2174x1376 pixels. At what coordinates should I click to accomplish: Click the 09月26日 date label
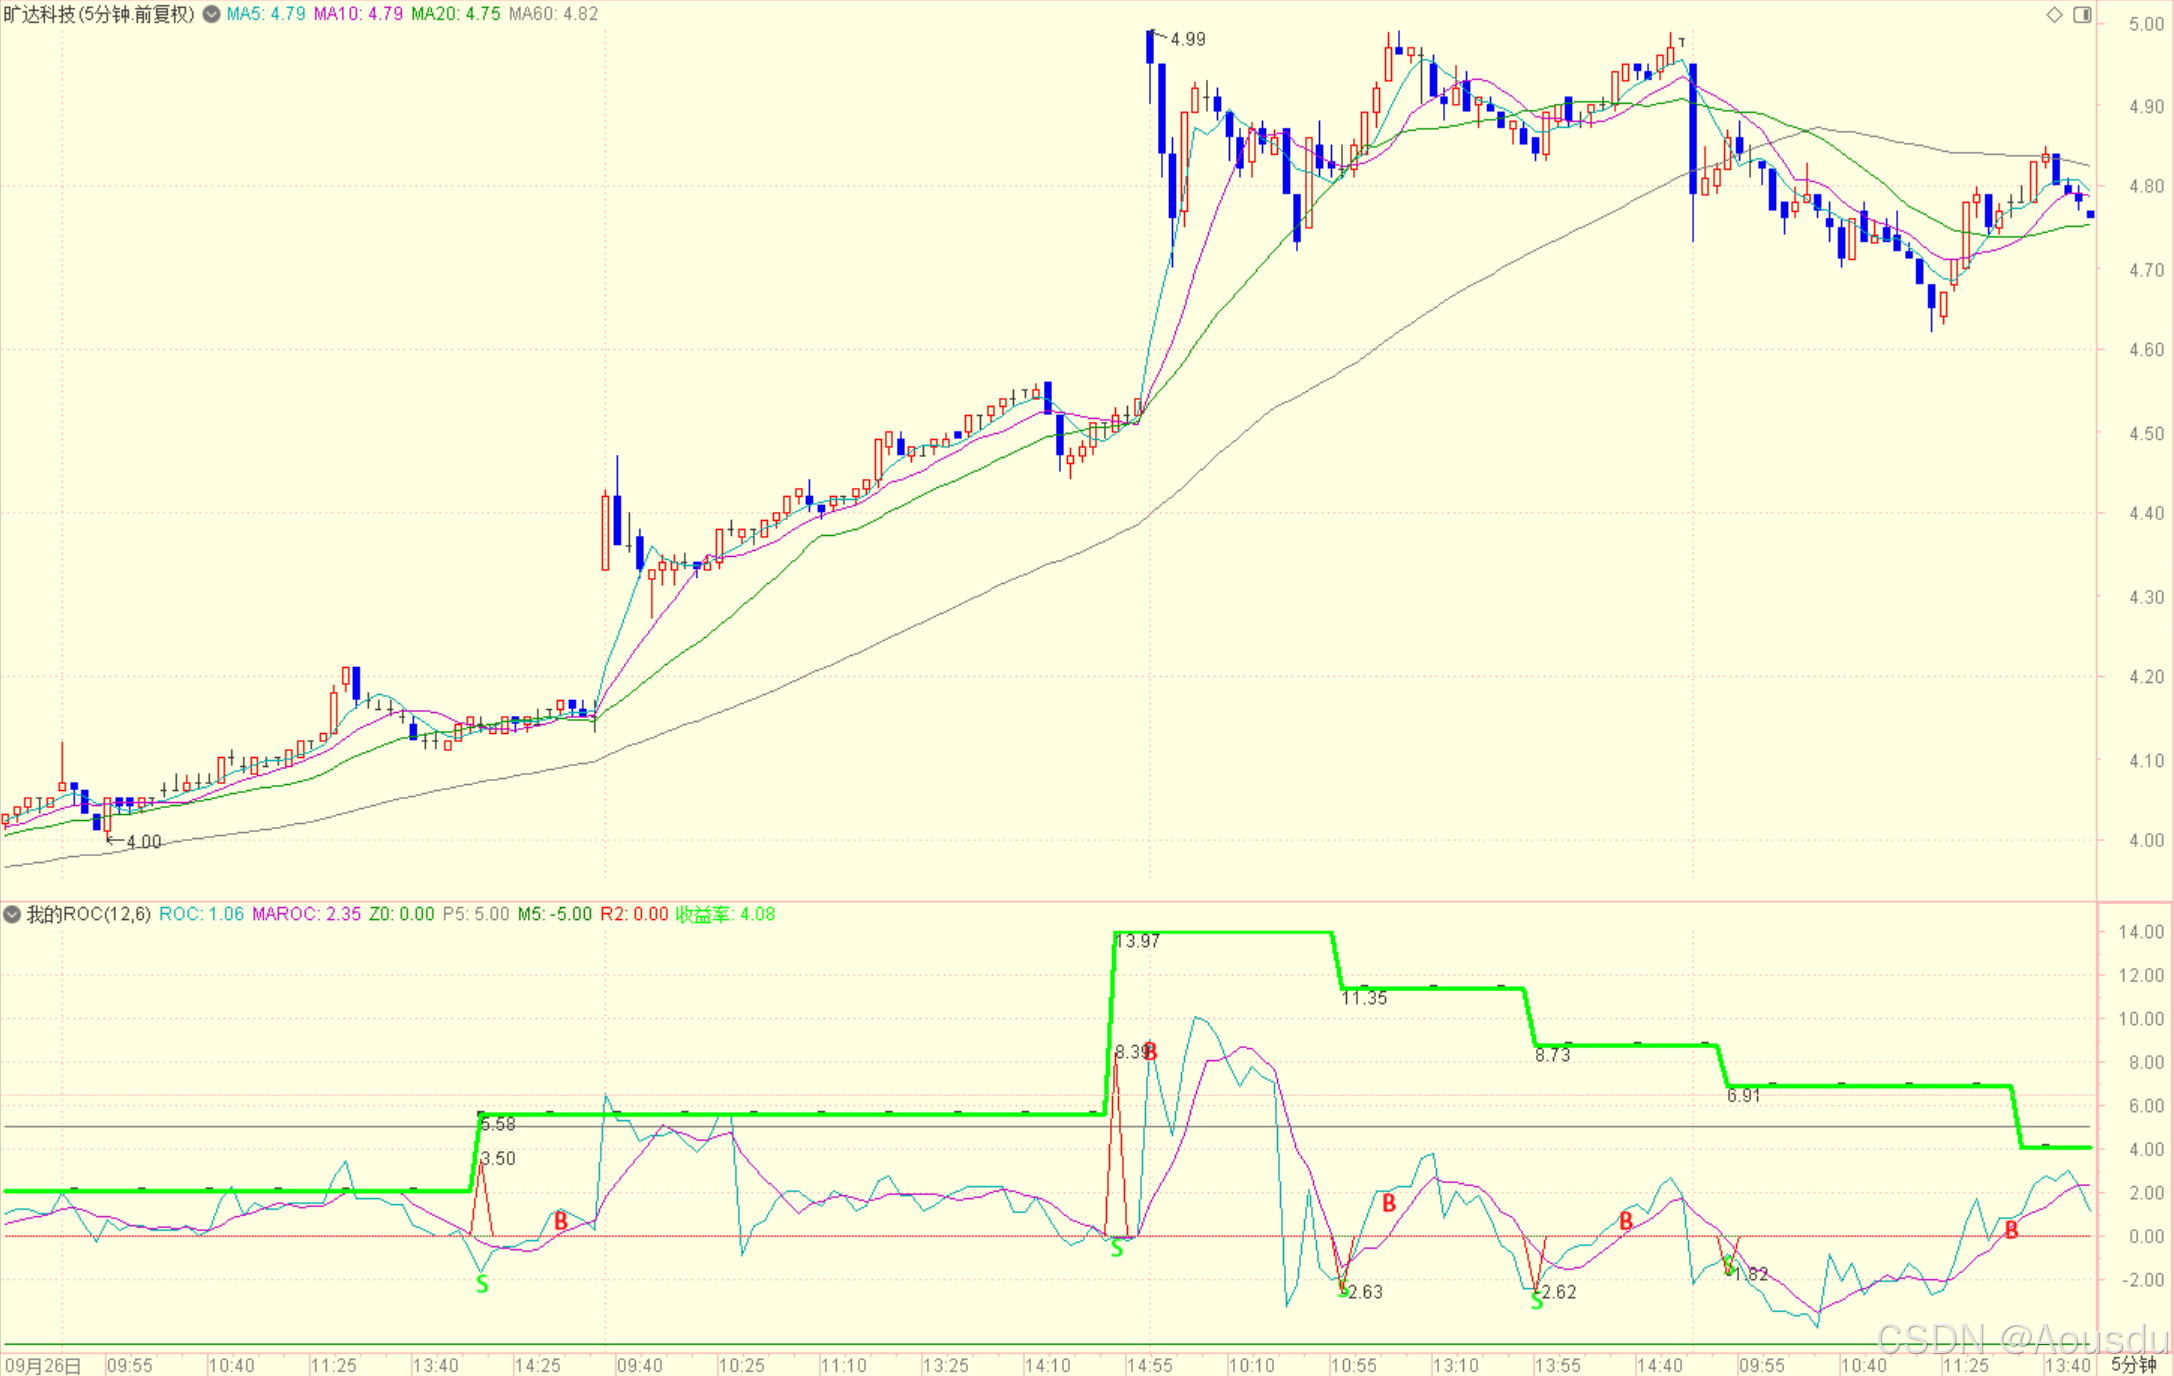coord(42,1365)
